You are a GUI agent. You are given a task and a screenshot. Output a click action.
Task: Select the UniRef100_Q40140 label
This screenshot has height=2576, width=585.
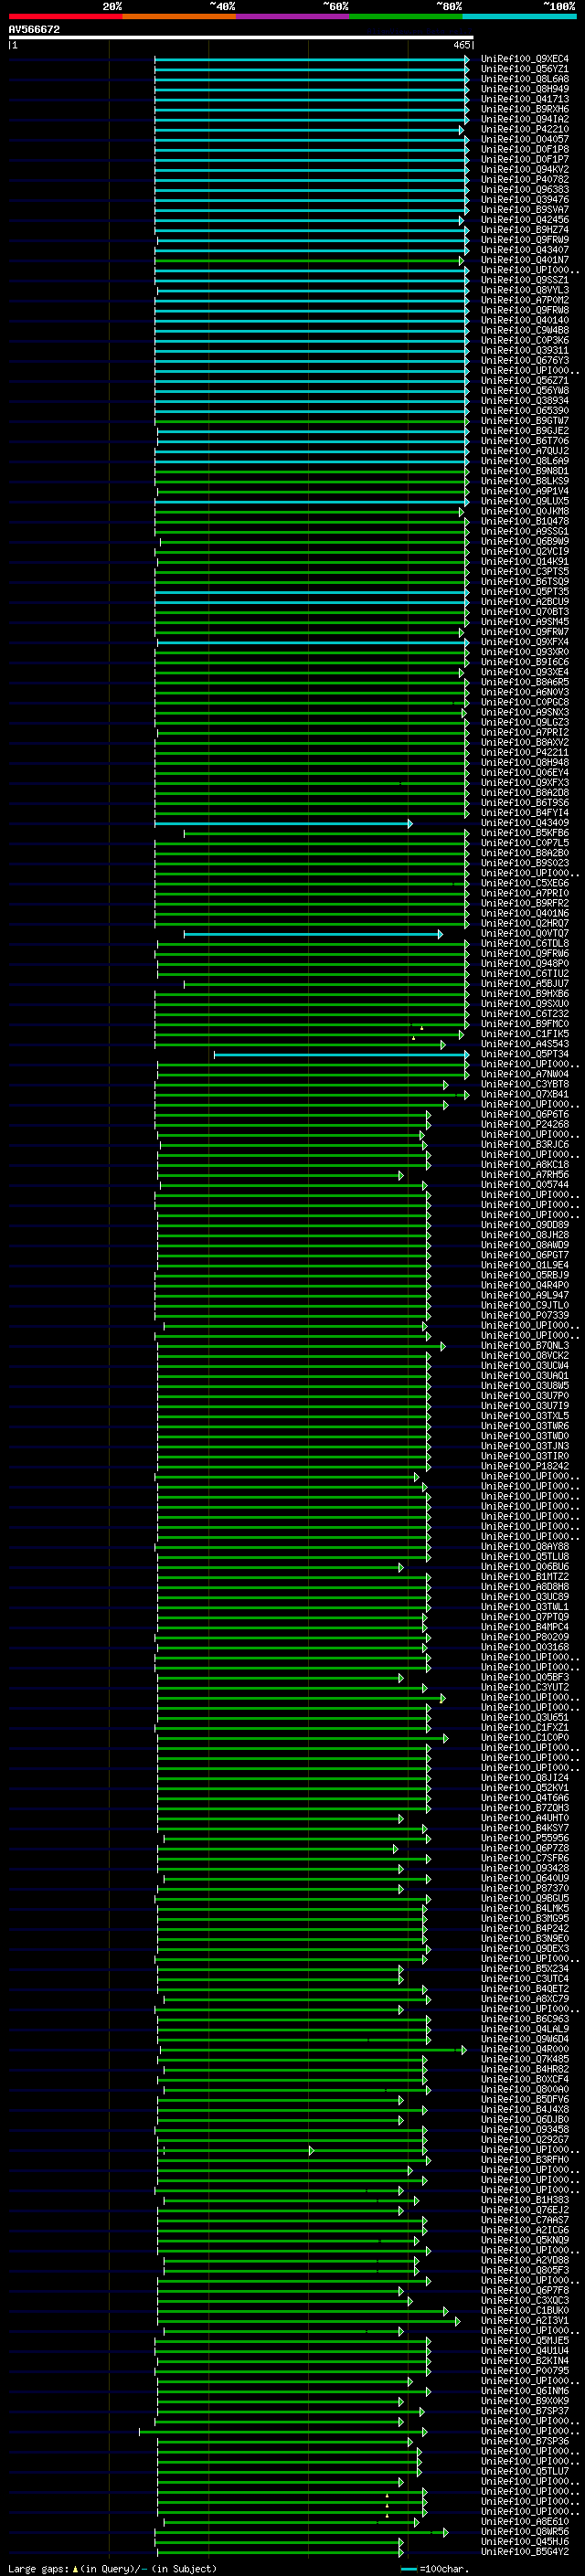(x=524, y=321)
